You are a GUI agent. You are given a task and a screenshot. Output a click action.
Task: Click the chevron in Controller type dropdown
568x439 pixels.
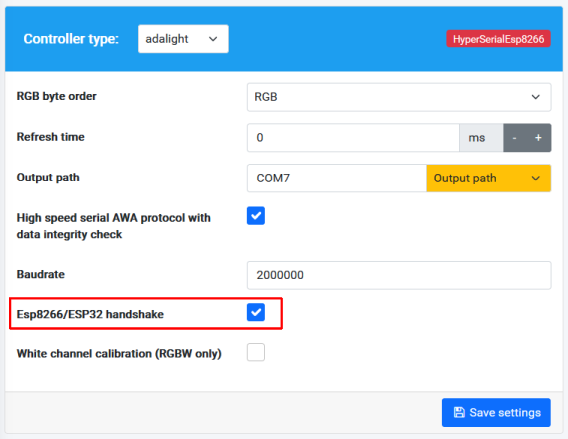[213, 39]
